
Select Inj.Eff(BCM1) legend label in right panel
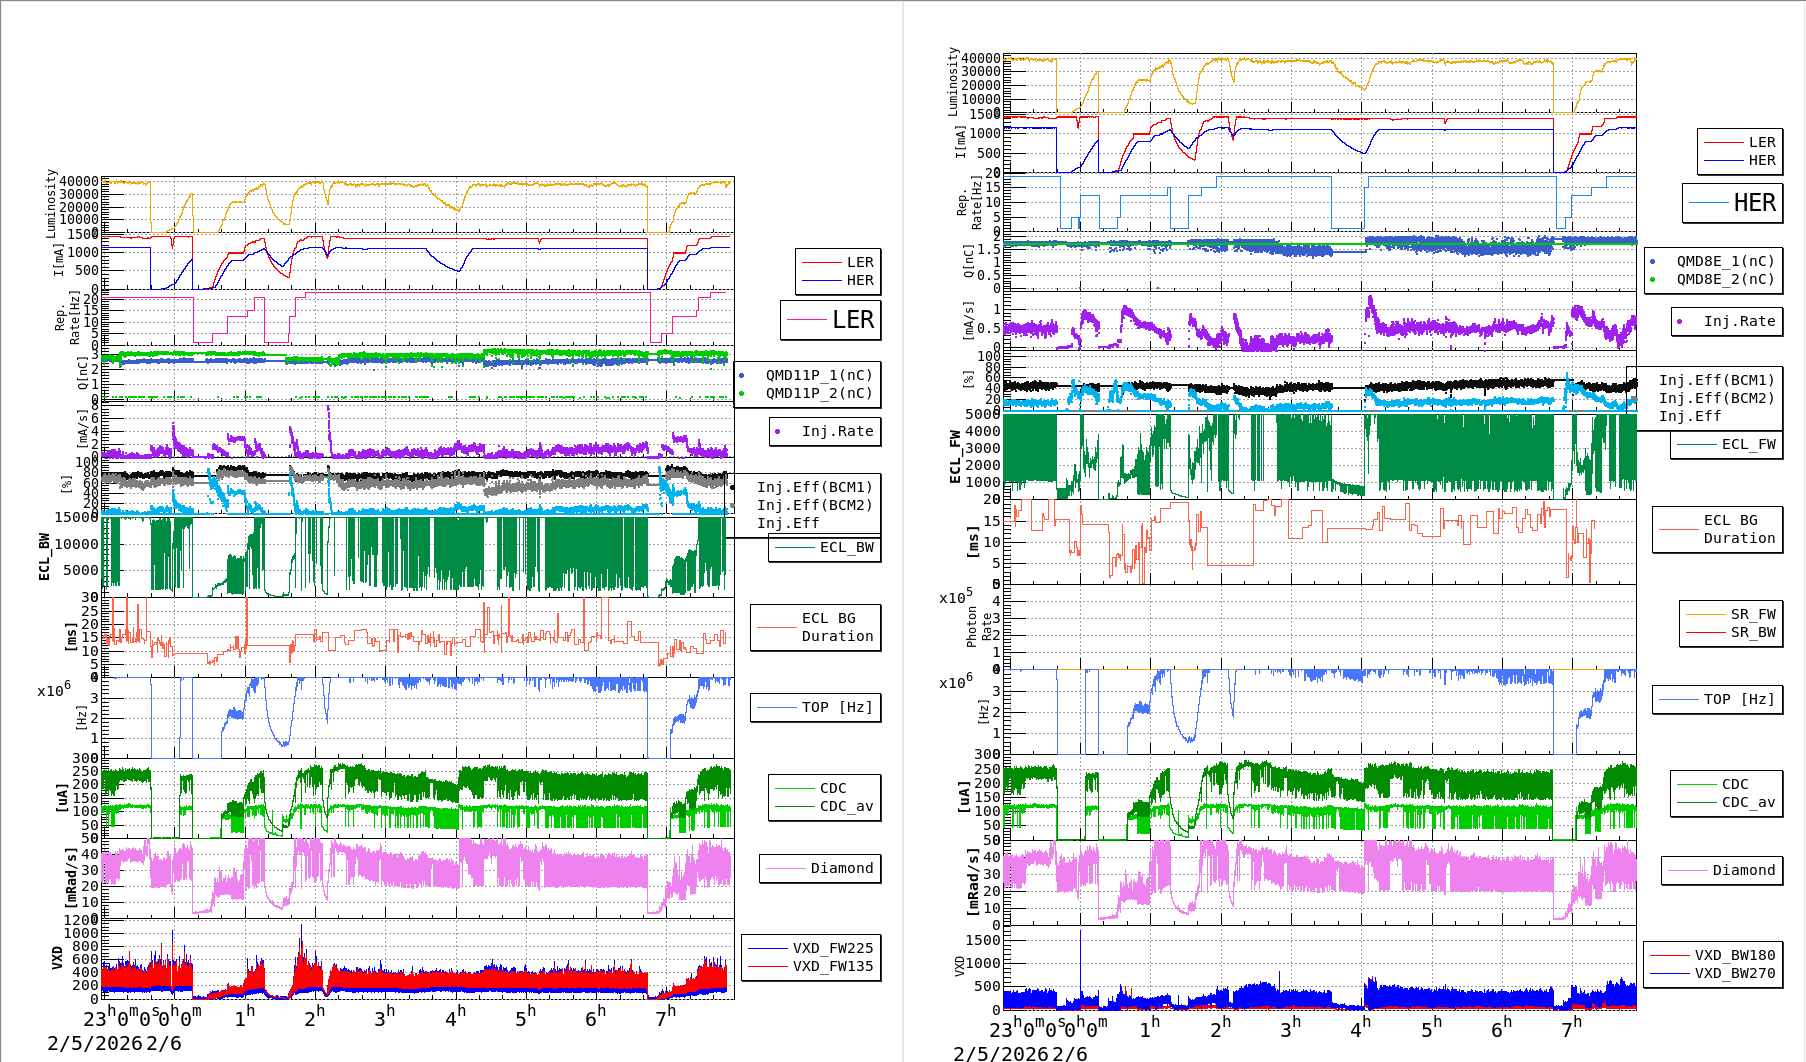(x=1716, y=380)
